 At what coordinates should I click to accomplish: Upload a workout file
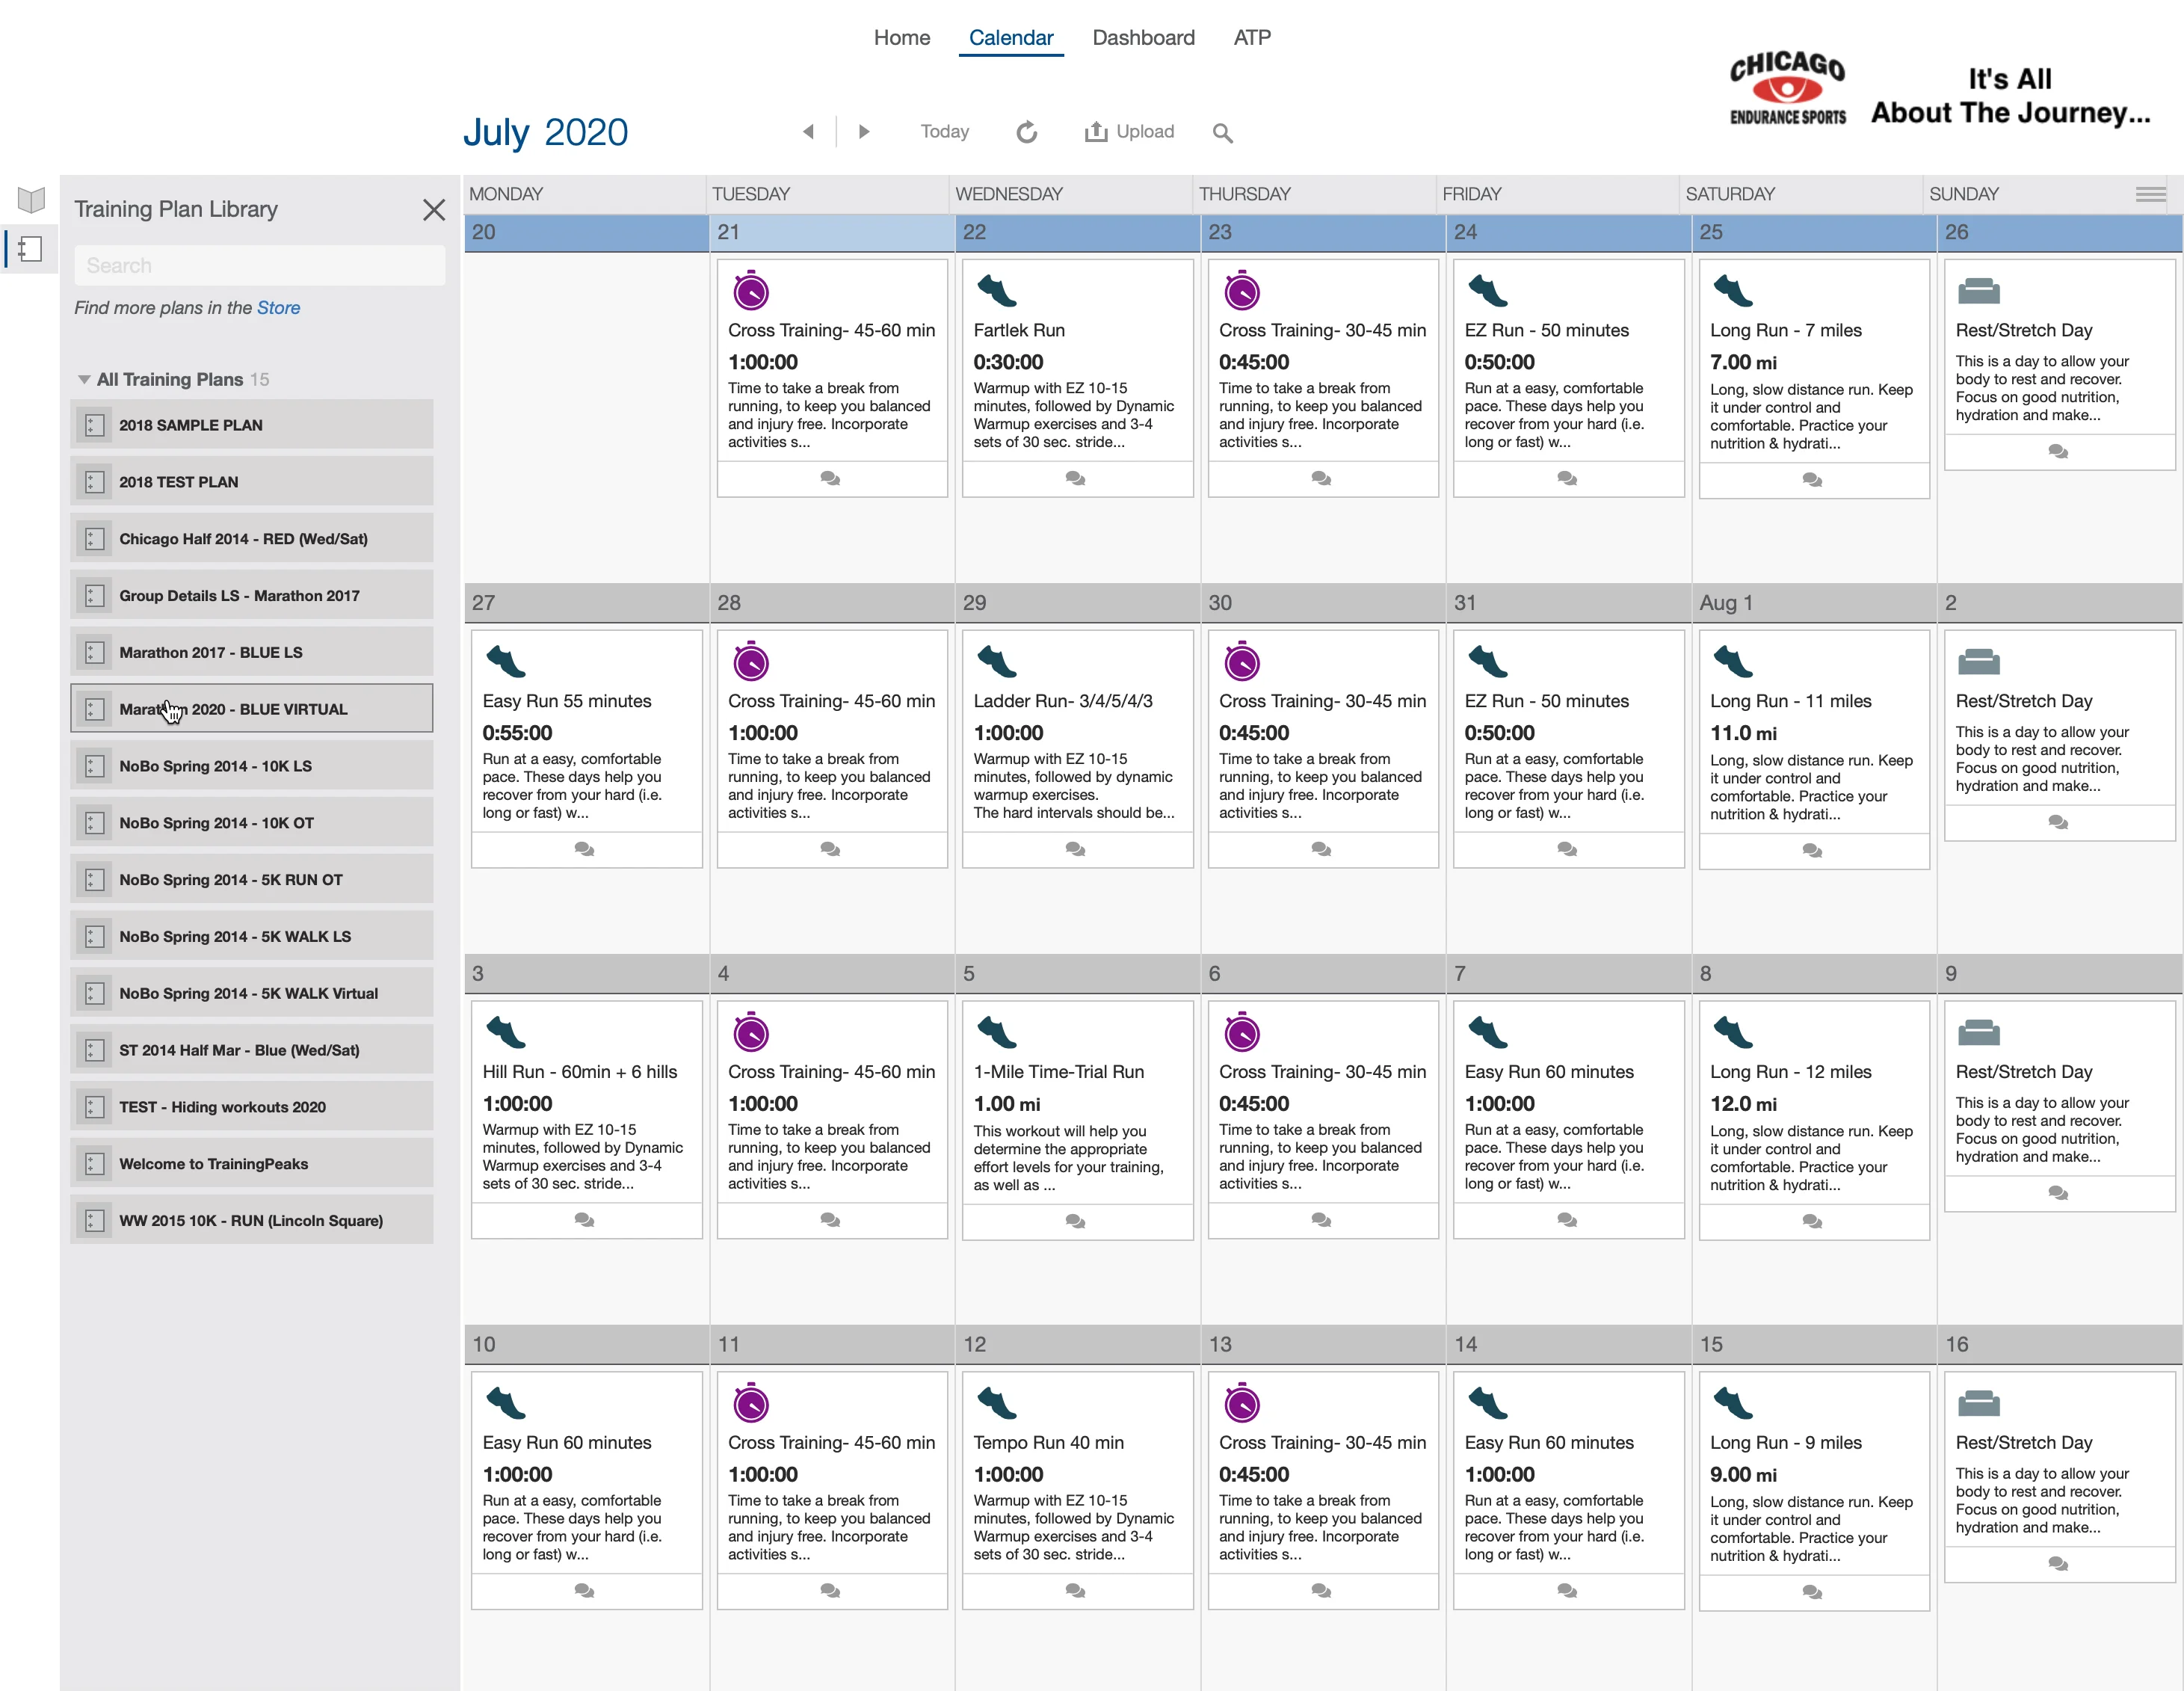click(1130, 131)
